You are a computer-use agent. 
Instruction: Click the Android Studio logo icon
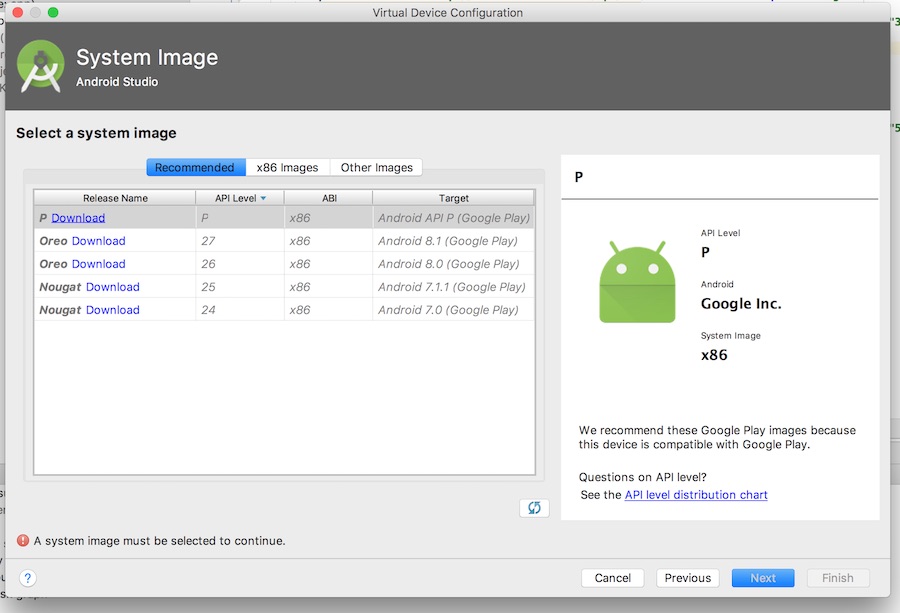(40, 67)
